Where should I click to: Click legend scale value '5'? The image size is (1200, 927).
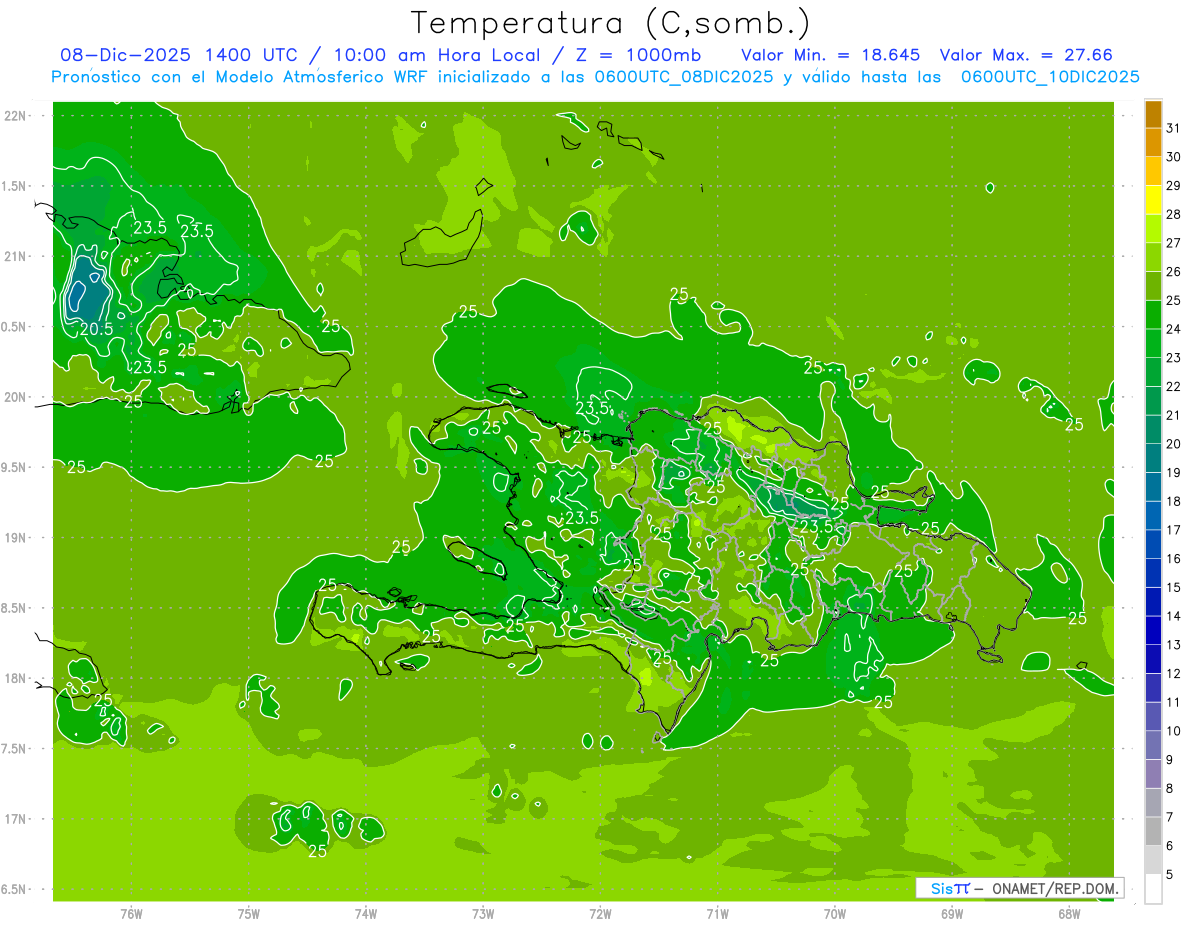[x=1170, y=875]
